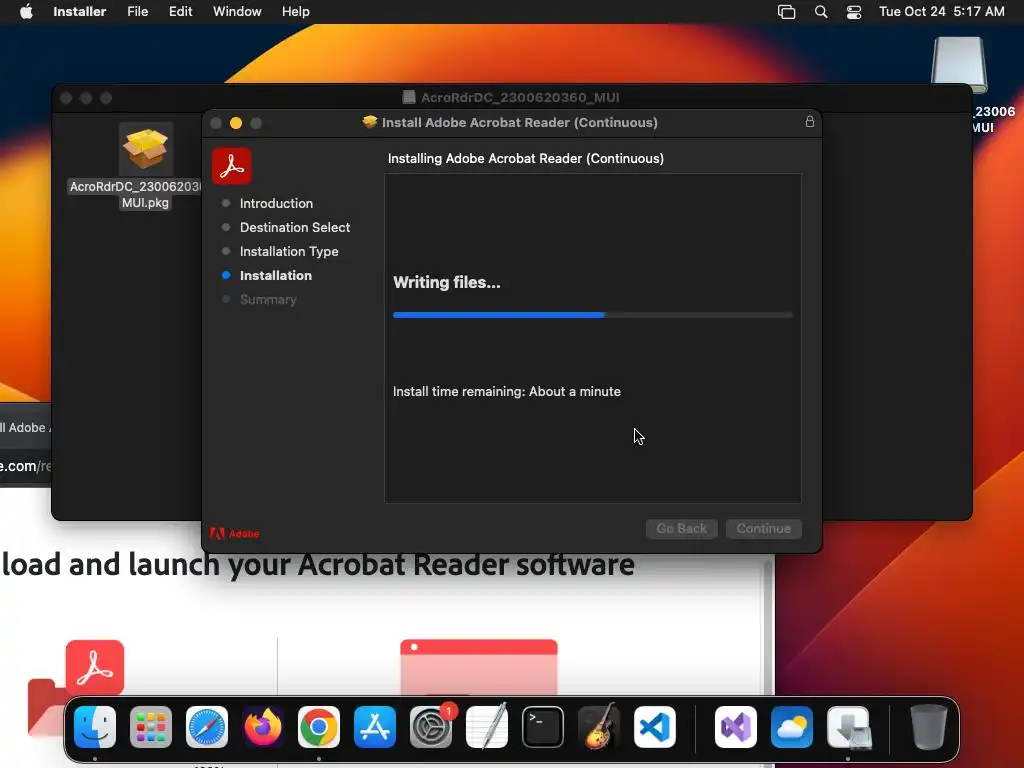
Task: Open TextEdit from the Dock
Action: (x=487, y=727)
